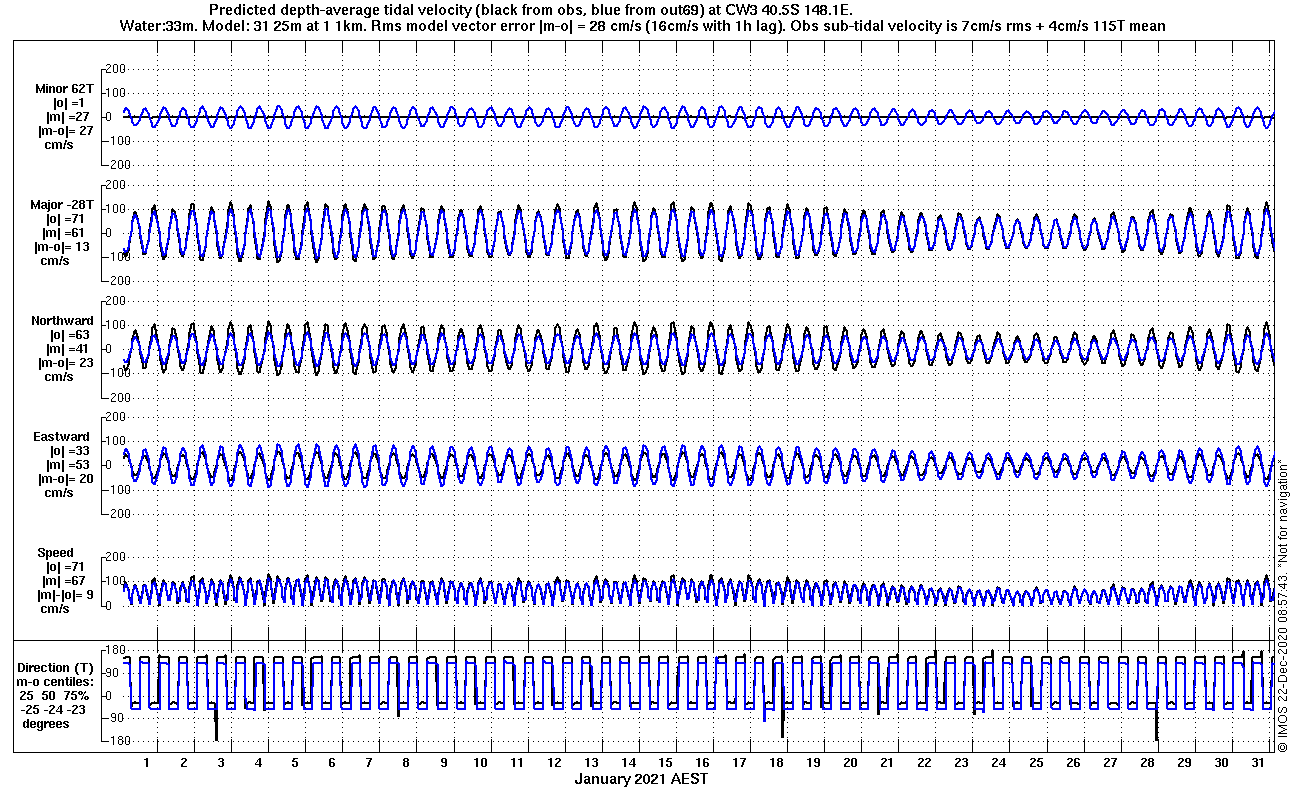This screenshot has height=800, width=1300.
Task: Click the 'January 2021 AEST' axis title
Action: tap(641, 779)
